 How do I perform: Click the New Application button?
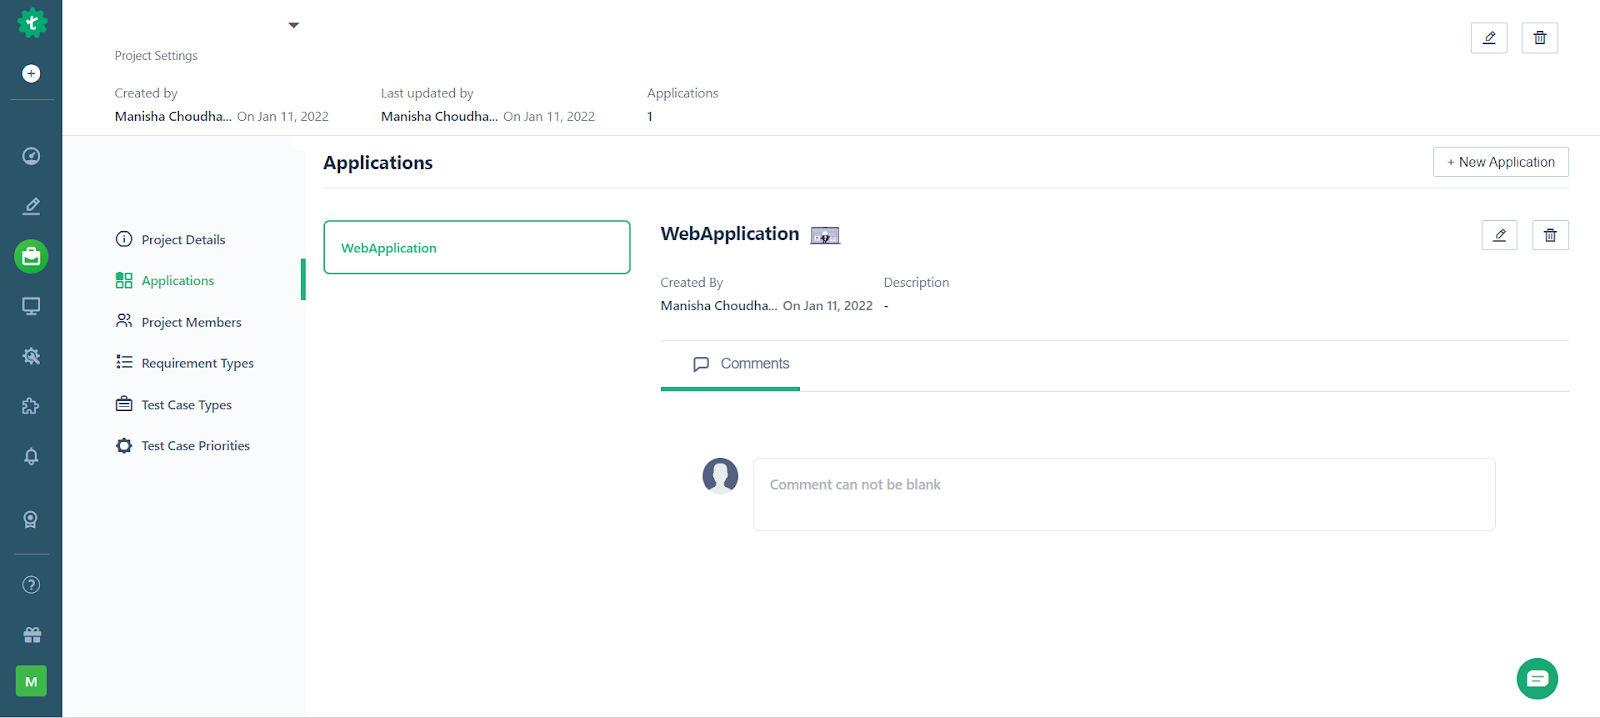tap(1501, 162)
